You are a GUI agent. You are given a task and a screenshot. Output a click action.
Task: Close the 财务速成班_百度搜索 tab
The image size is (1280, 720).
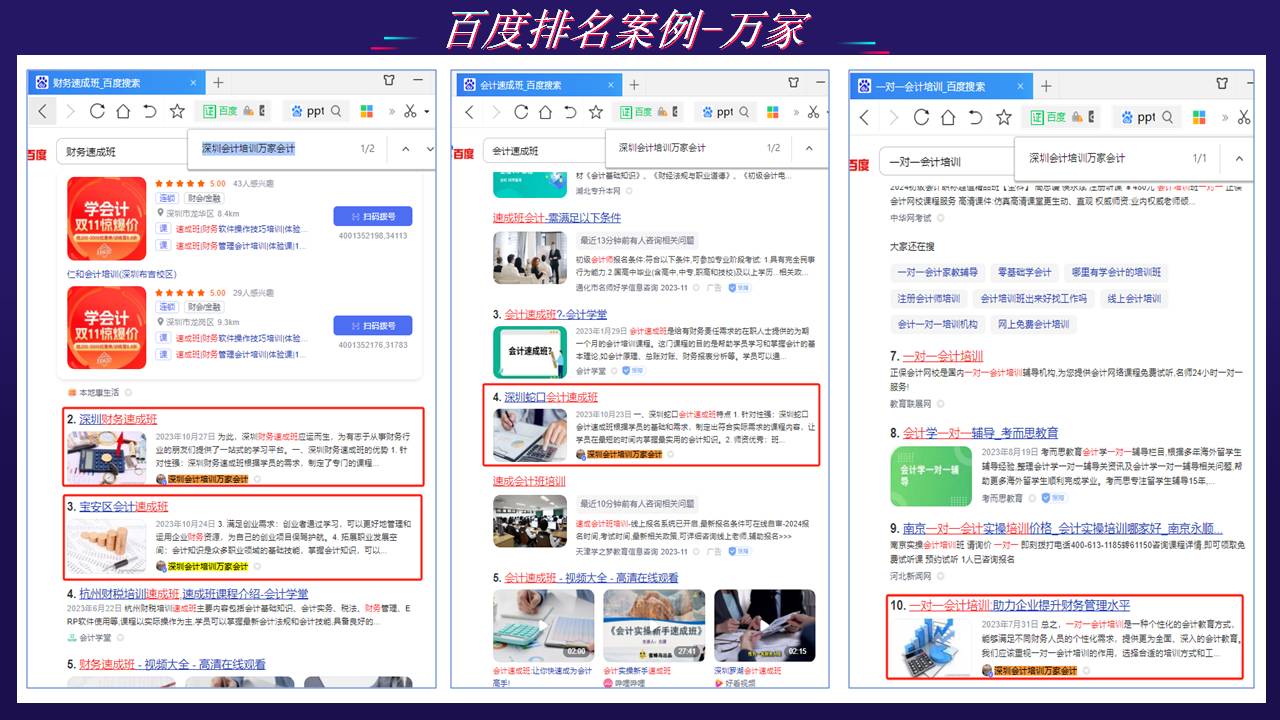tap(194, 83)
